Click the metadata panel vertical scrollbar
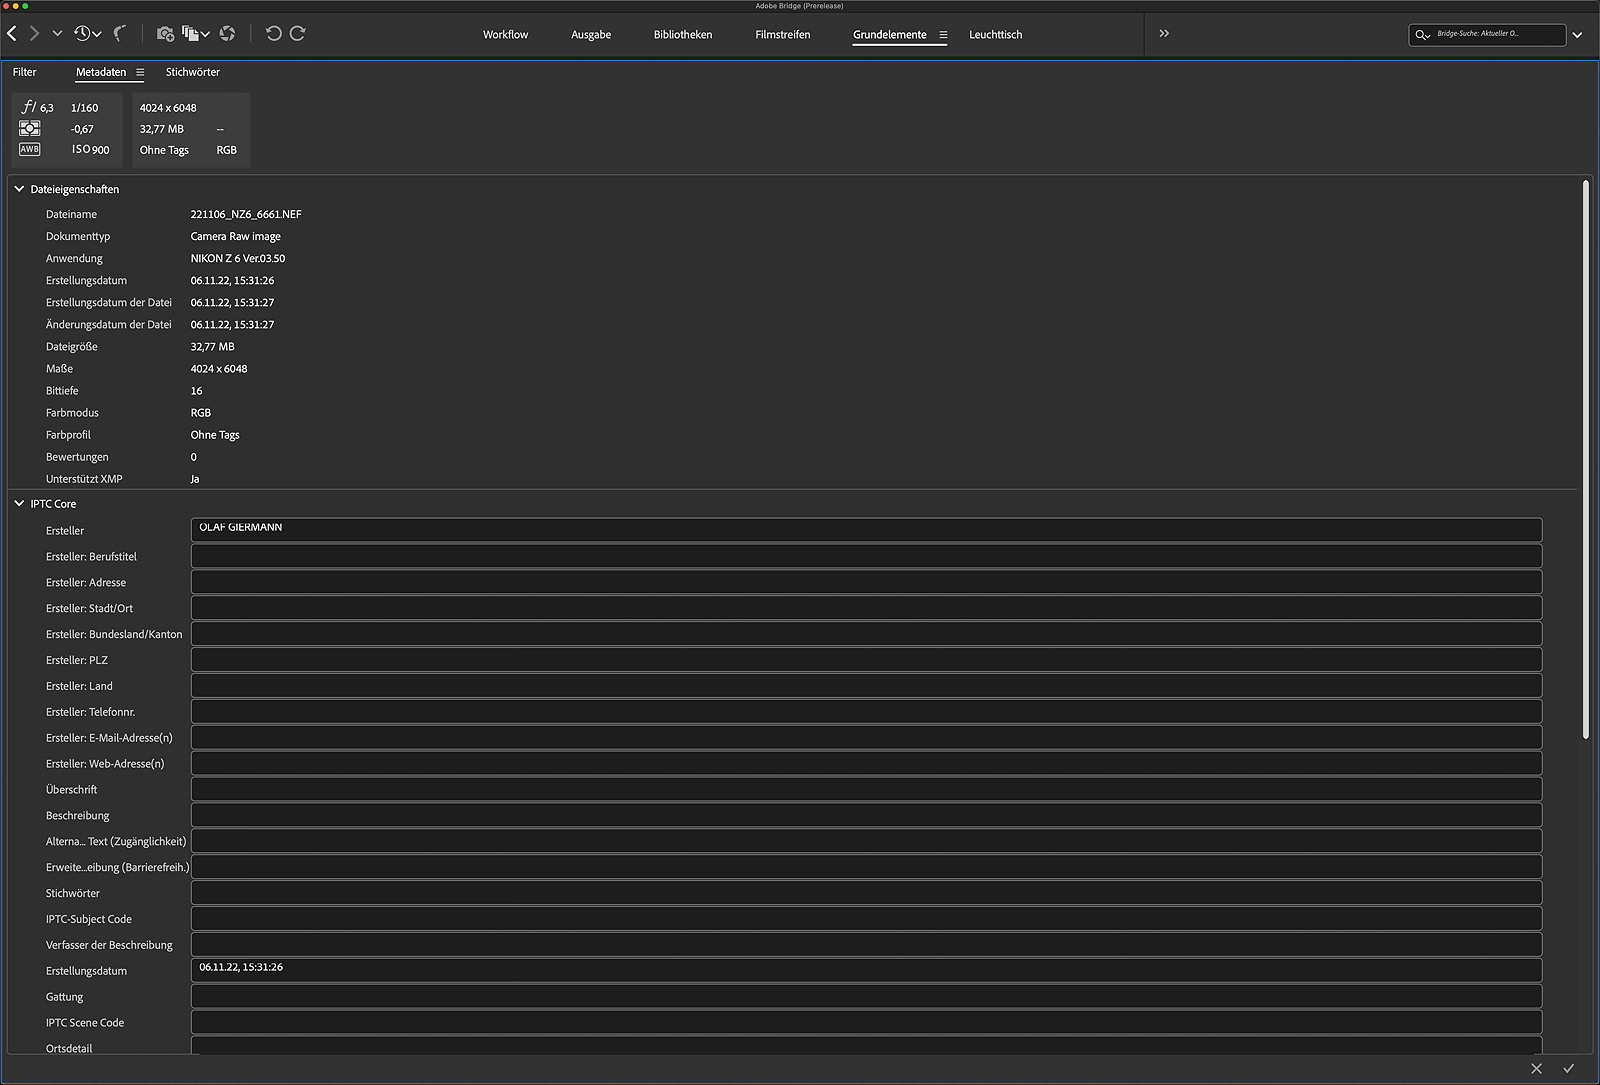This screenshot has height=1085, width=1600. point(1585,460)
